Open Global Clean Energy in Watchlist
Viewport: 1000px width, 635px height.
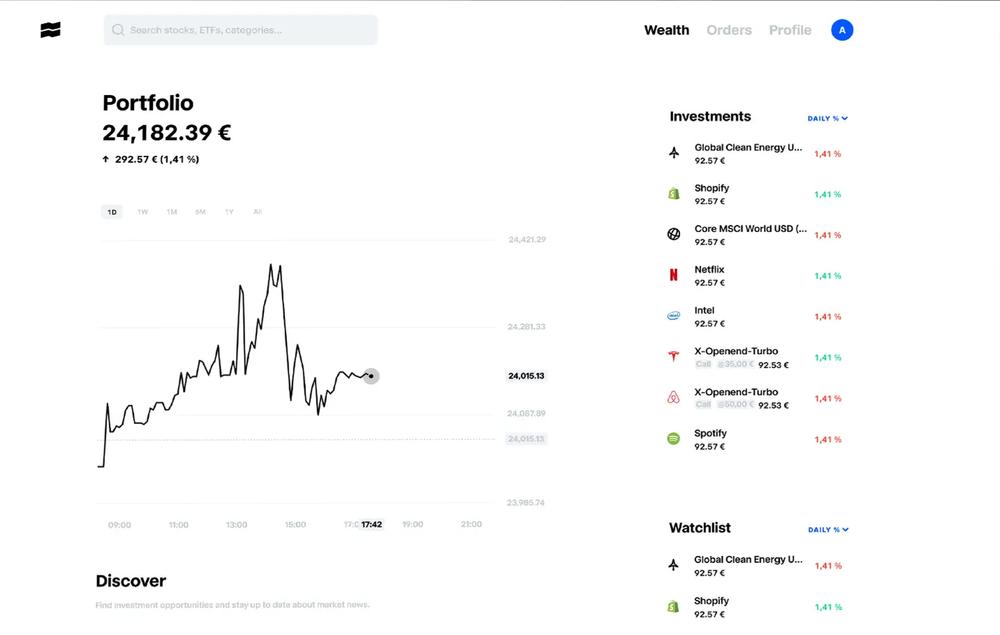tap(755, 566)
